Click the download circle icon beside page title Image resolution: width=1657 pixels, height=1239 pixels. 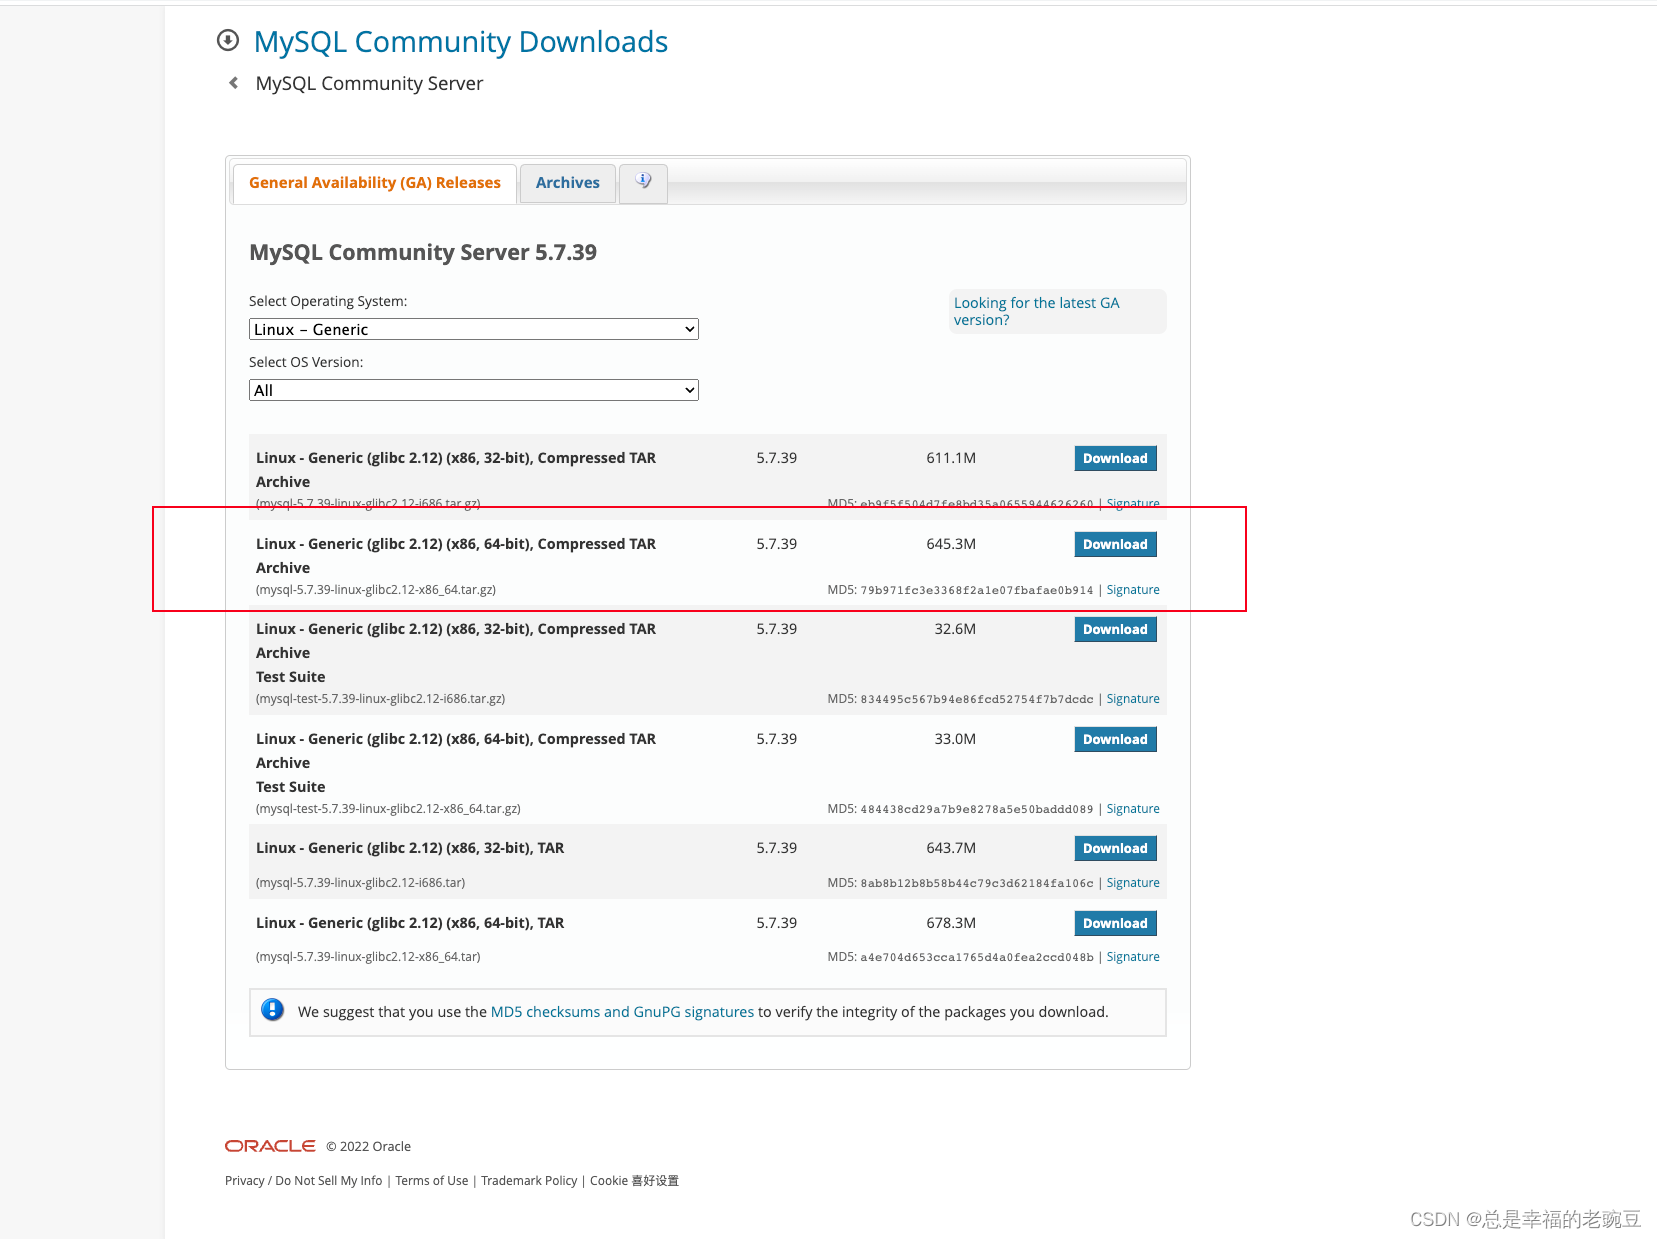point(228,40)
